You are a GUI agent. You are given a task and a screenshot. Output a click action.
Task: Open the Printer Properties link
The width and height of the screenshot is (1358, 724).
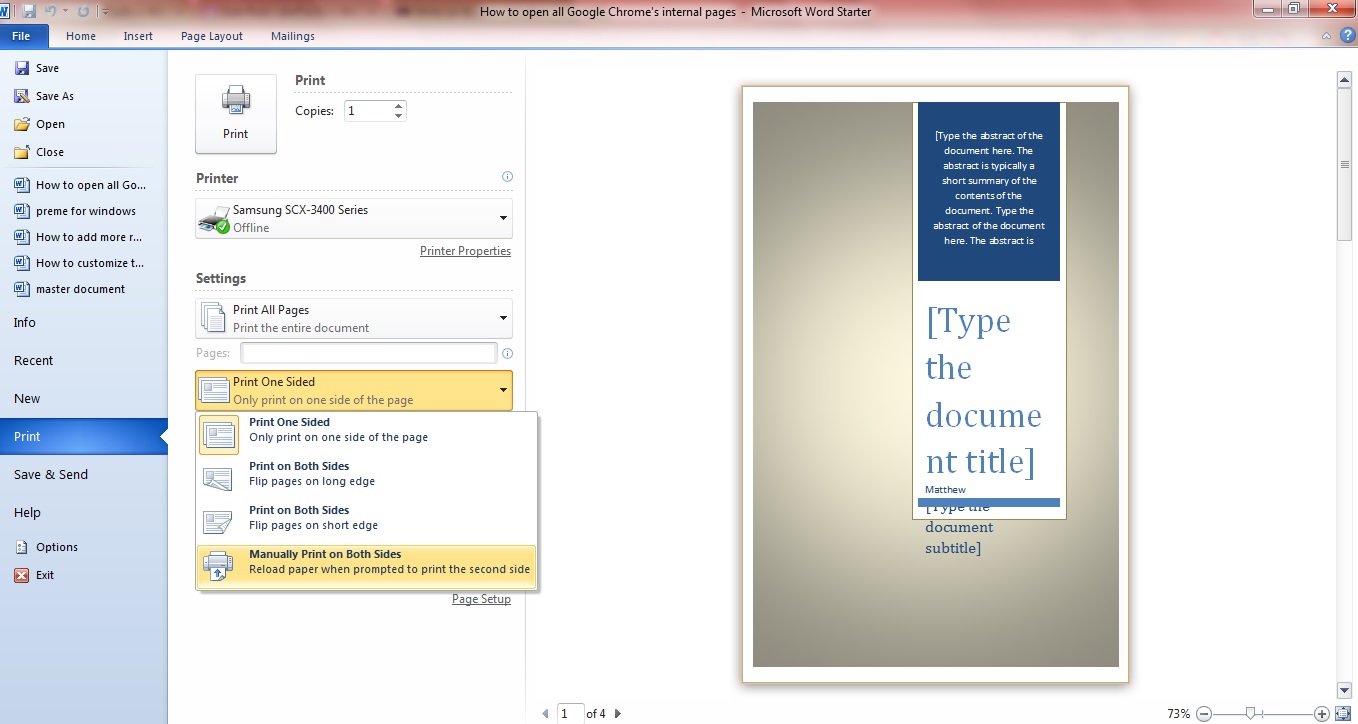(x=465, y=251)
